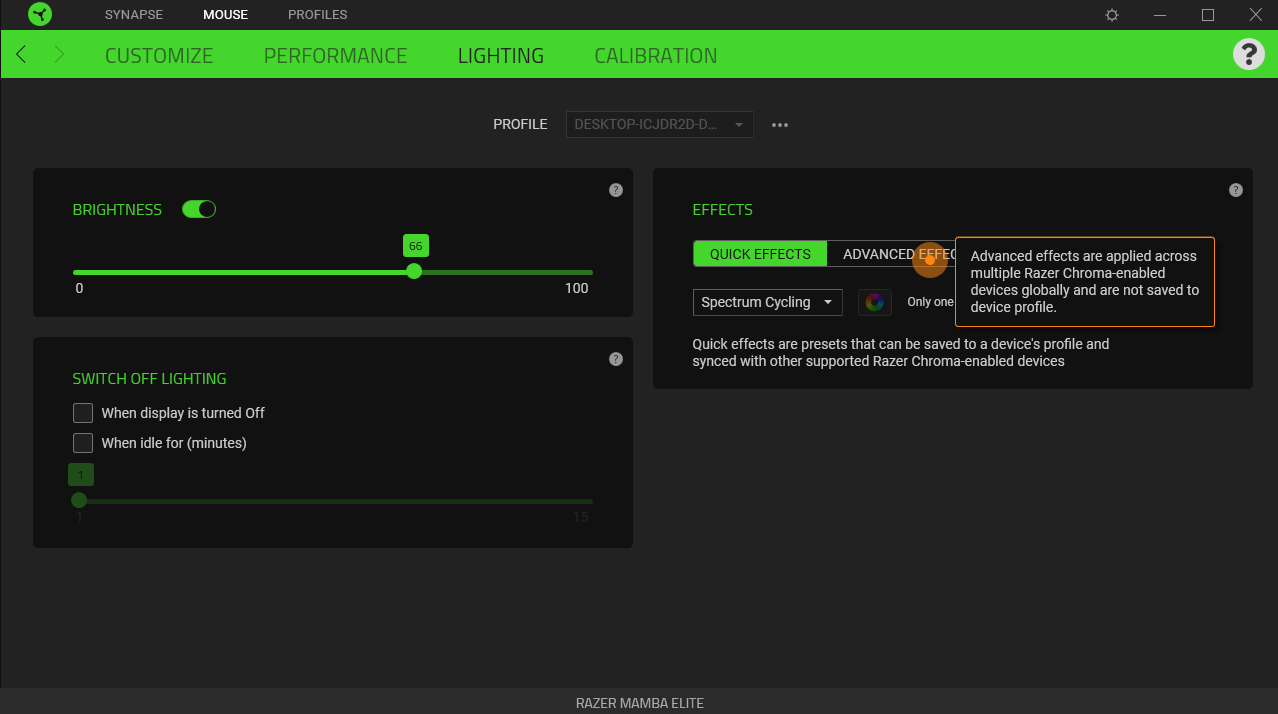This screenshot has height=714, width=1278.
Task: Enable 'When display is turned Off' checkbox
Action: tap(83, 413)
